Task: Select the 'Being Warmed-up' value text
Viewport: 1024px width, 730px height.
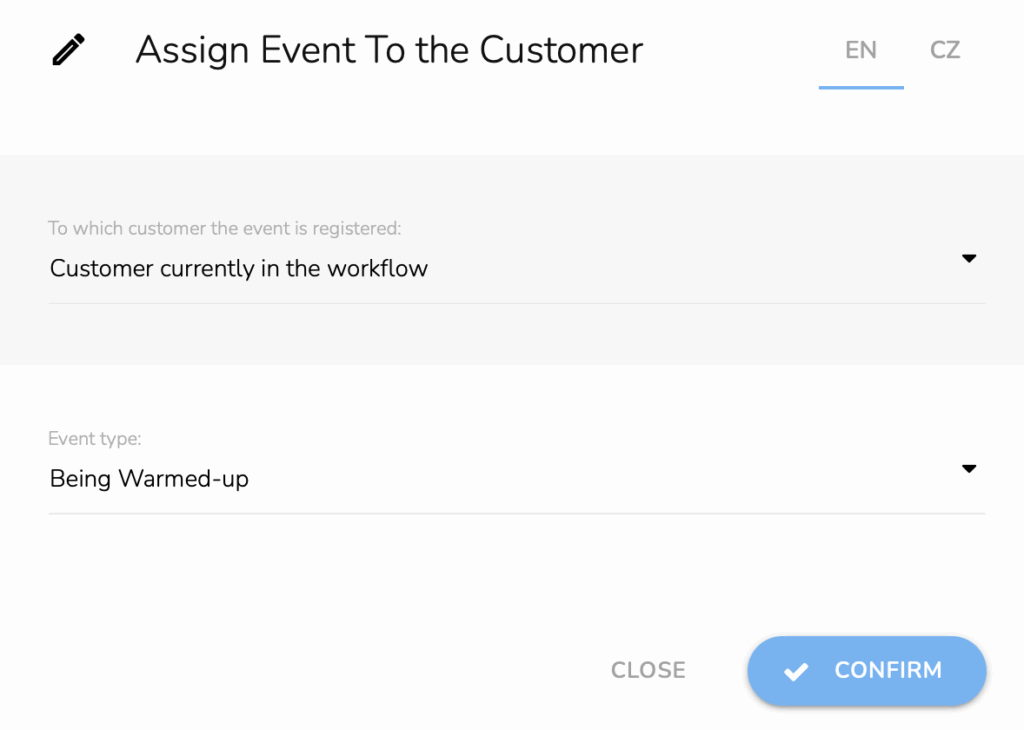Action: point(149,479)
